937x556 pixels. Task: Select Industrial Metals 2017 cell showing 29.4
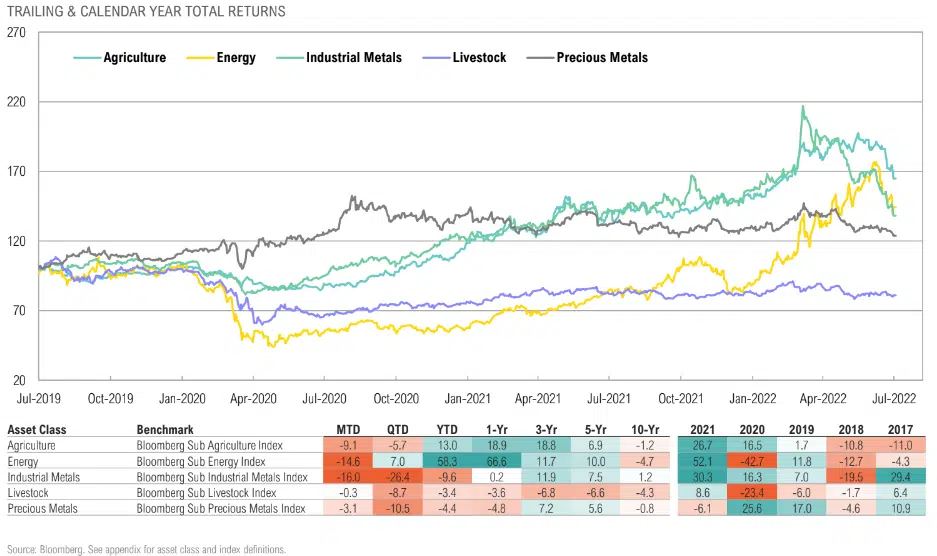(x=901, y=476)
